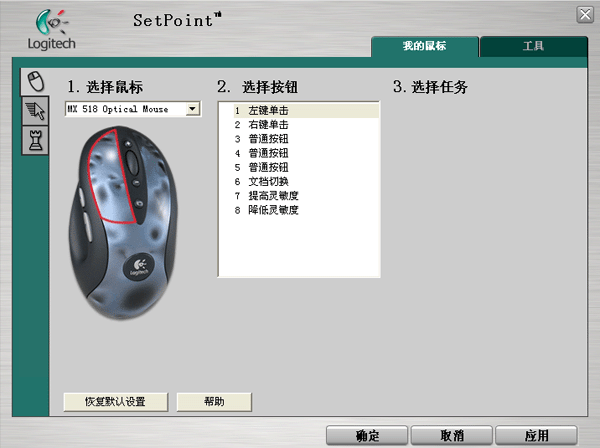Viewport: 600px width, 448px height.
Task: Close the SetPoint window
Action: 585,15
